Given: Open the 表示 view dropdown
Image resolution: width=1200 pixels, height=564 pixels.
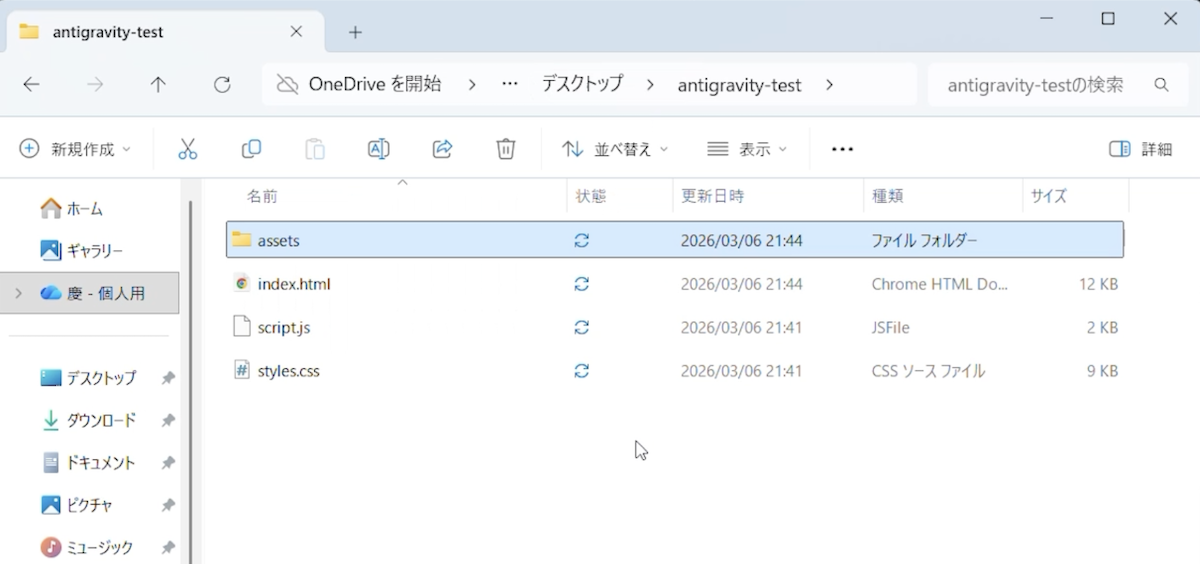Looking at the screenshot, I should [747, 149].
